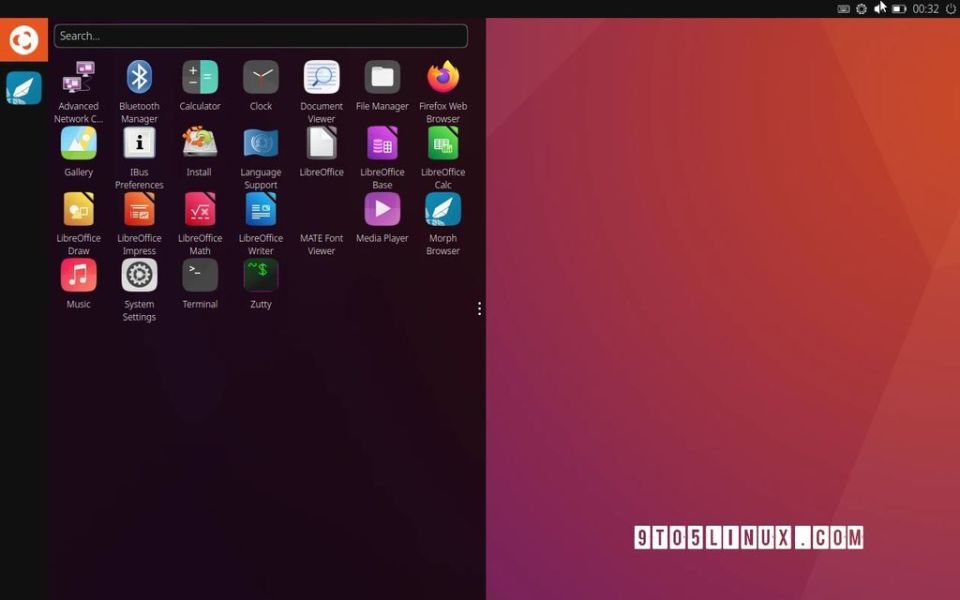Open Advanced Network Configuration app

tap(78, 77)
